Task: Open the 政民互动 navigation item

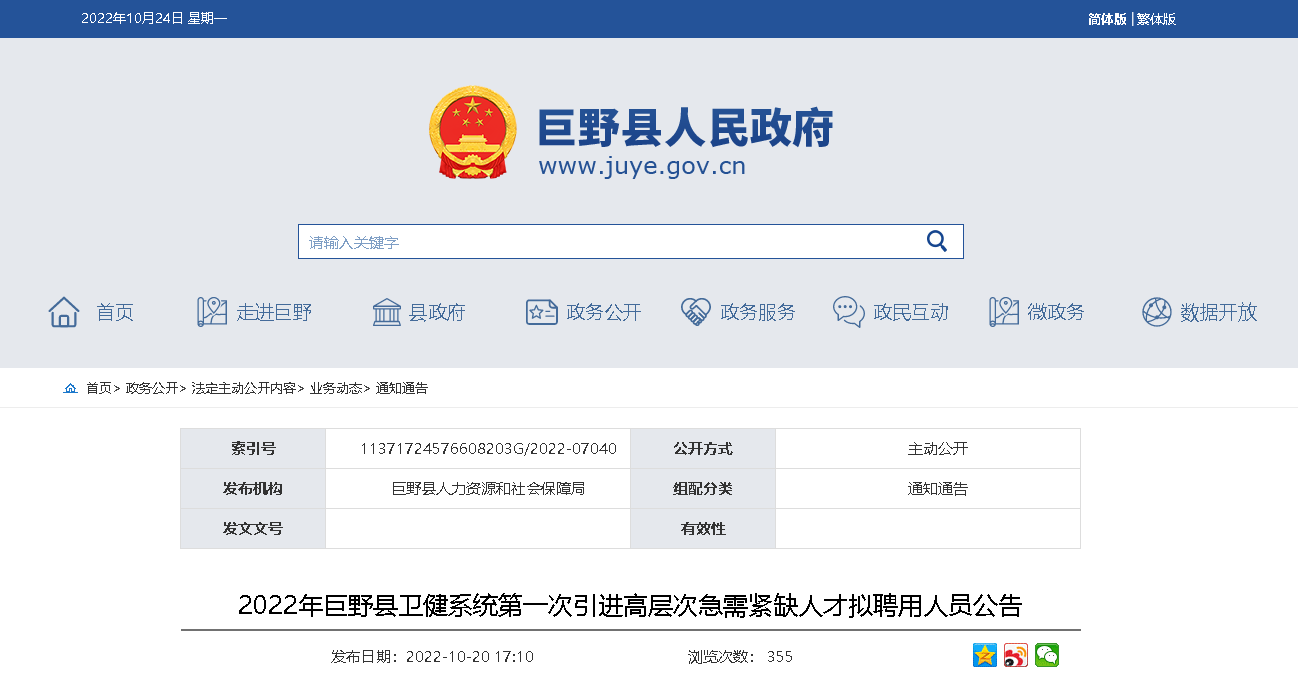Action: coord(891,312)
